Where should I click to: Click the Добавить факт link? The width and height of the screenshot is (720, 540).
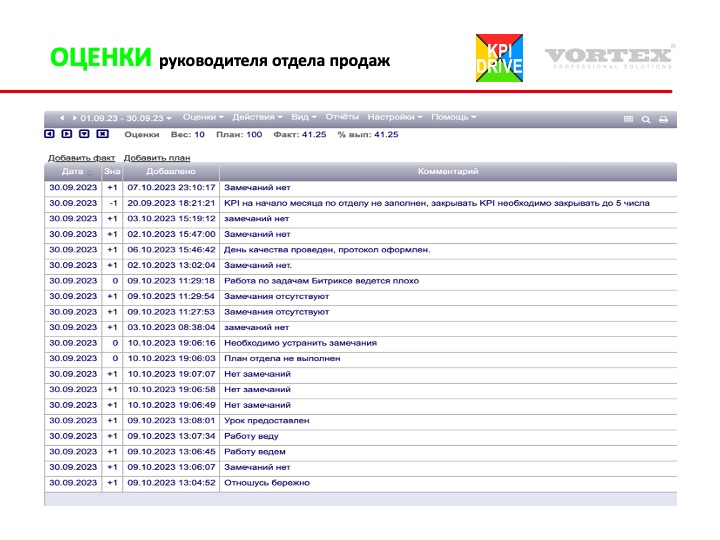click(x=81, y=158)
